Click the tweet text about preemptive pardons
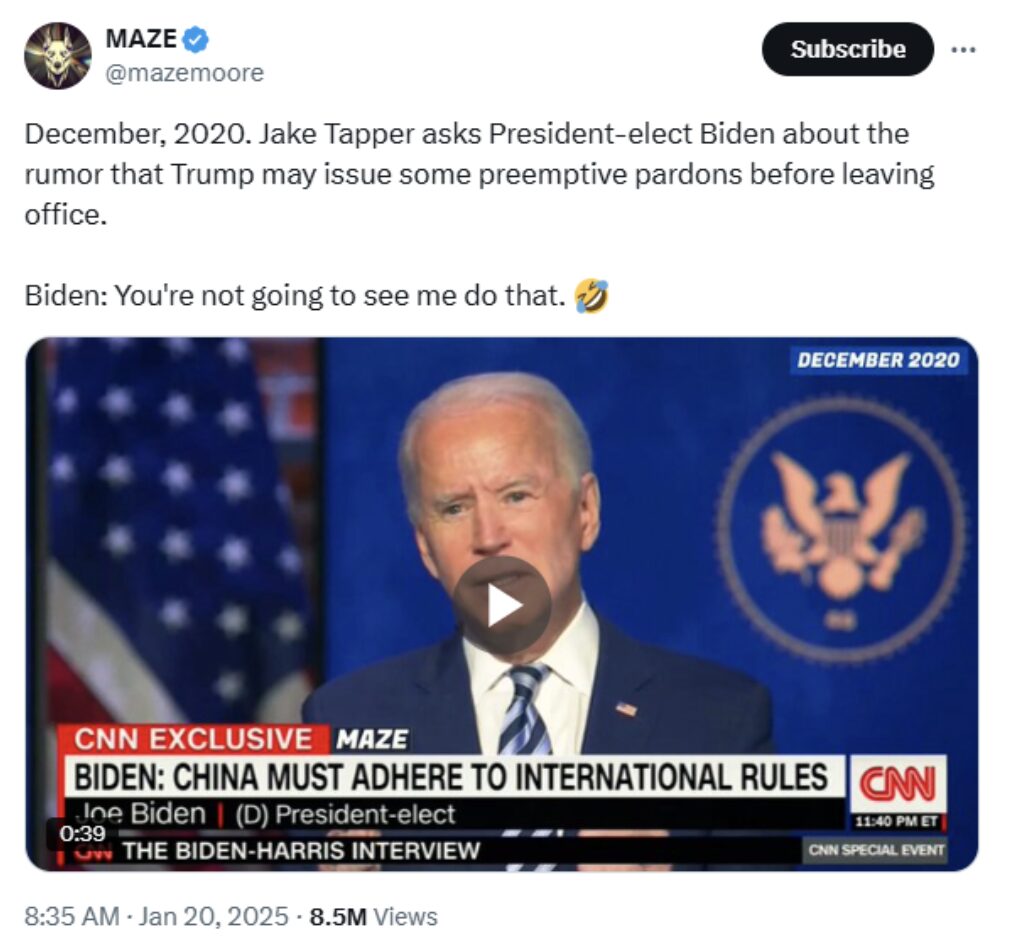The width and height of the screenshot is (1012, 952). (480, 174)
